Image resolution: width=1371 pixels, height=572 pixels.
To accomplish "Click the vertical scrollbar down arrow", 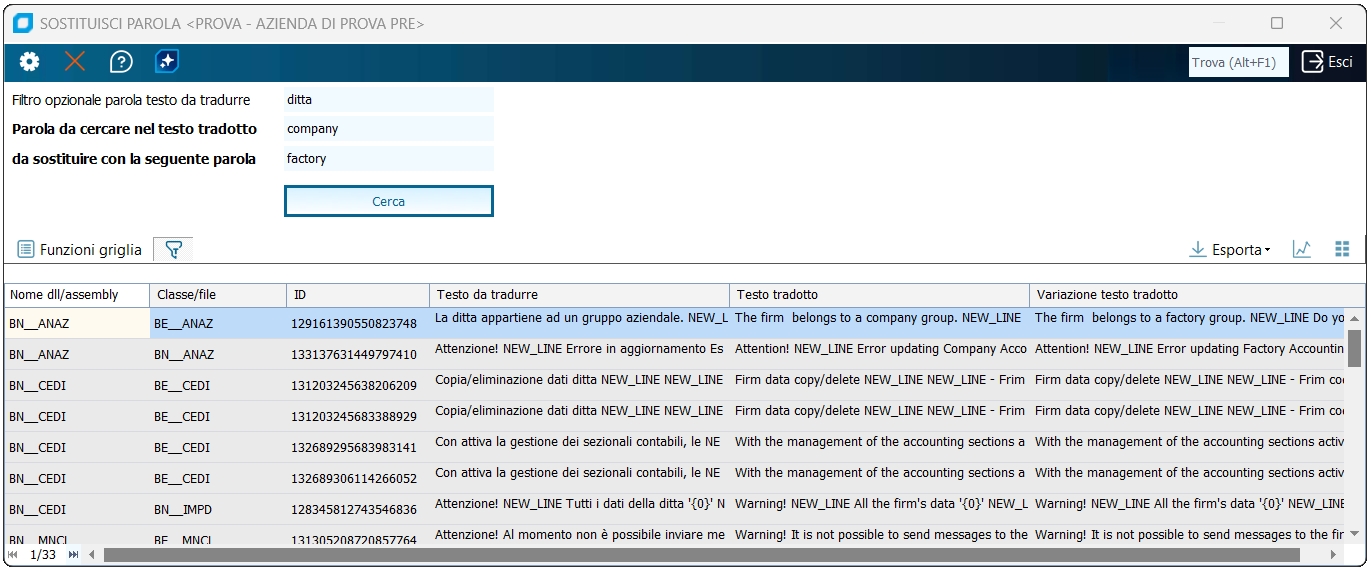I will [x=1355, y=534].
